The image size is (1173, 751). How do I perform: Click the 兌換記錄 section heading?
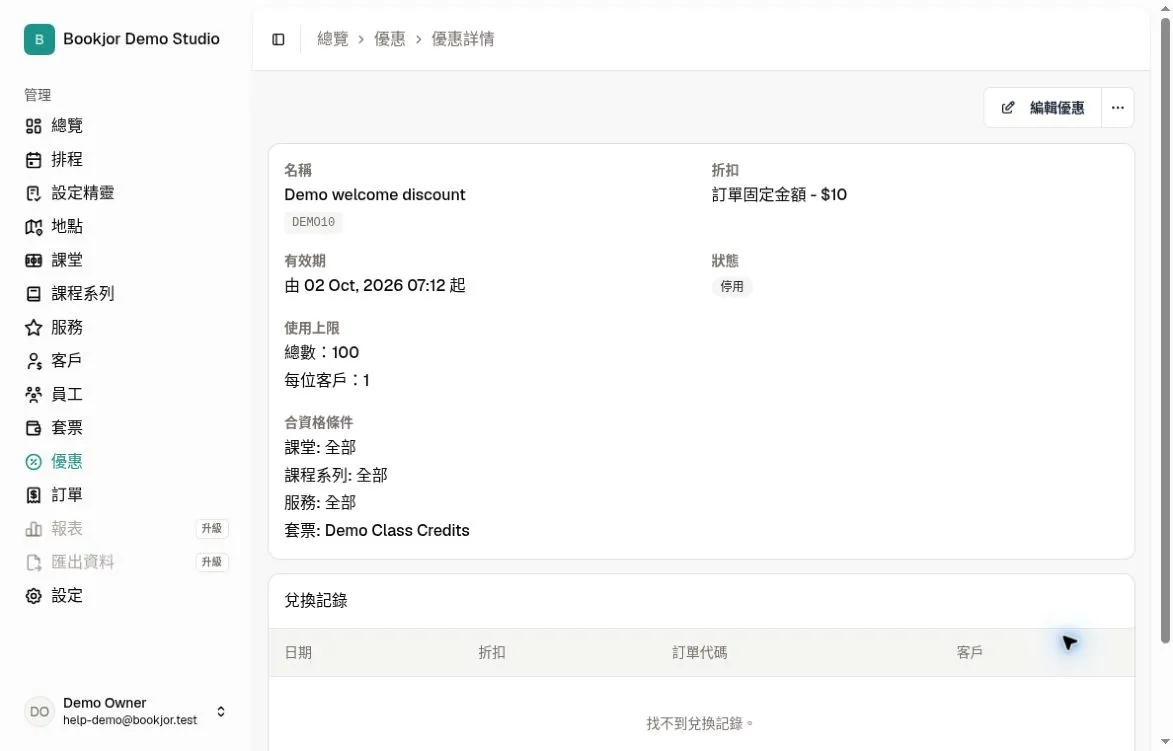coord(316,601)
